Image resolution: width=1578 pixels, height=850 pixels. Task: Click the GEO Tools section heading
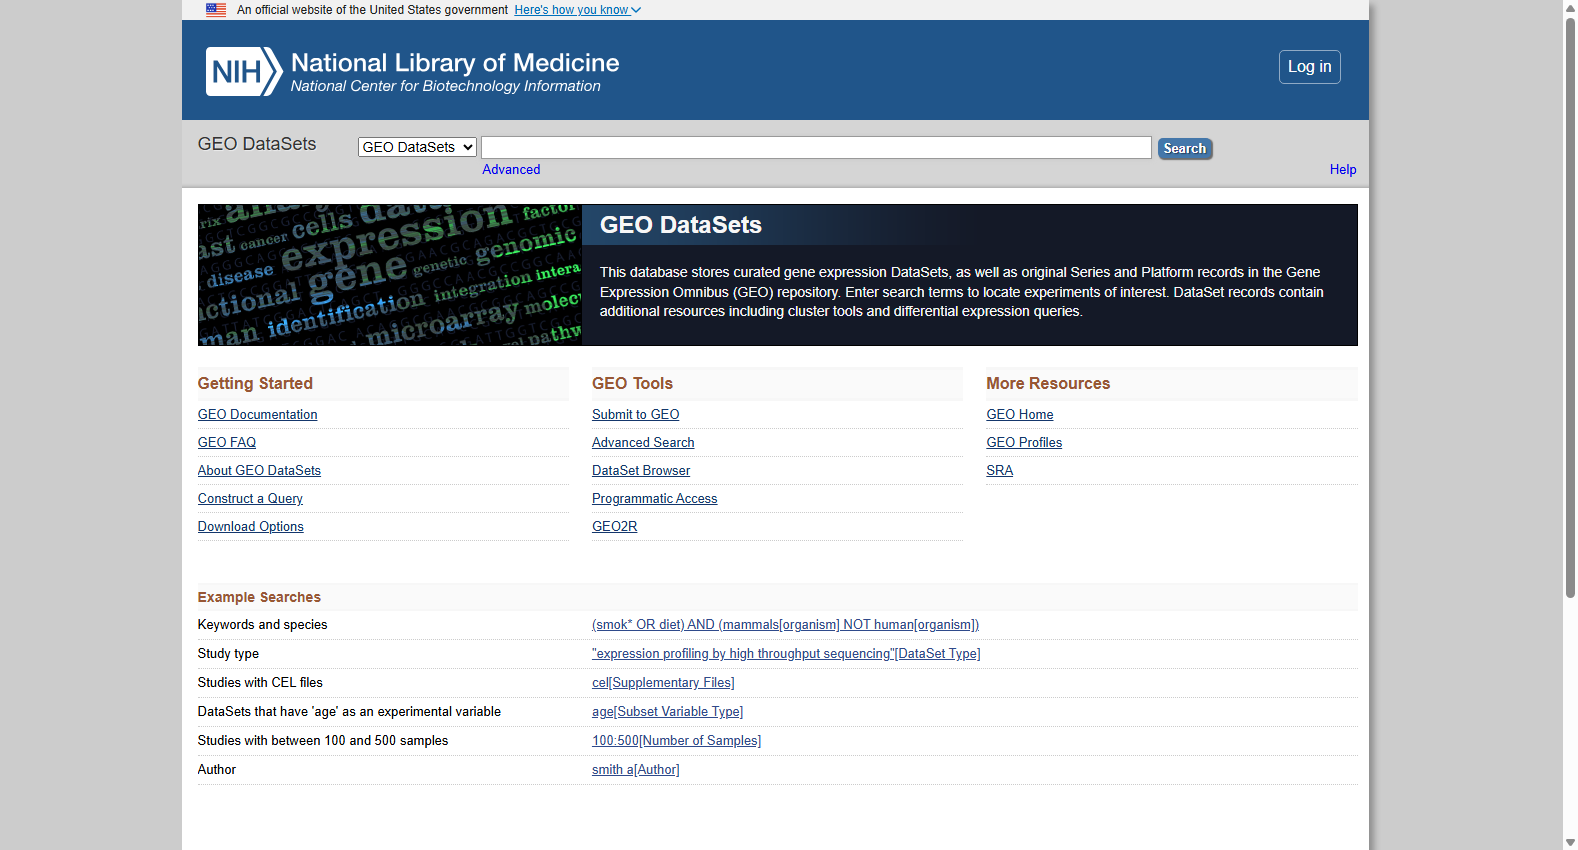point(632,384)
